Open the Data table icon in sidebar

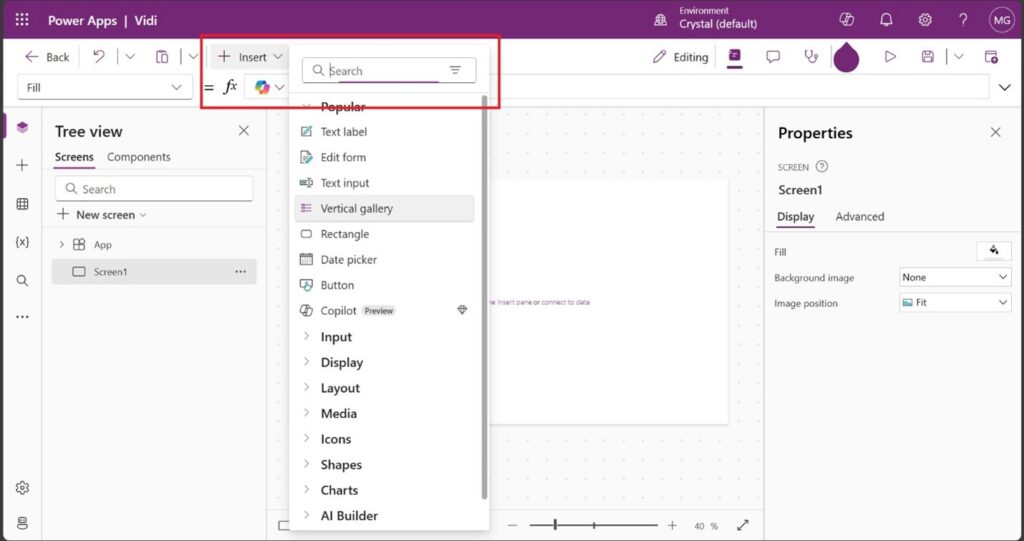[22, 204]
